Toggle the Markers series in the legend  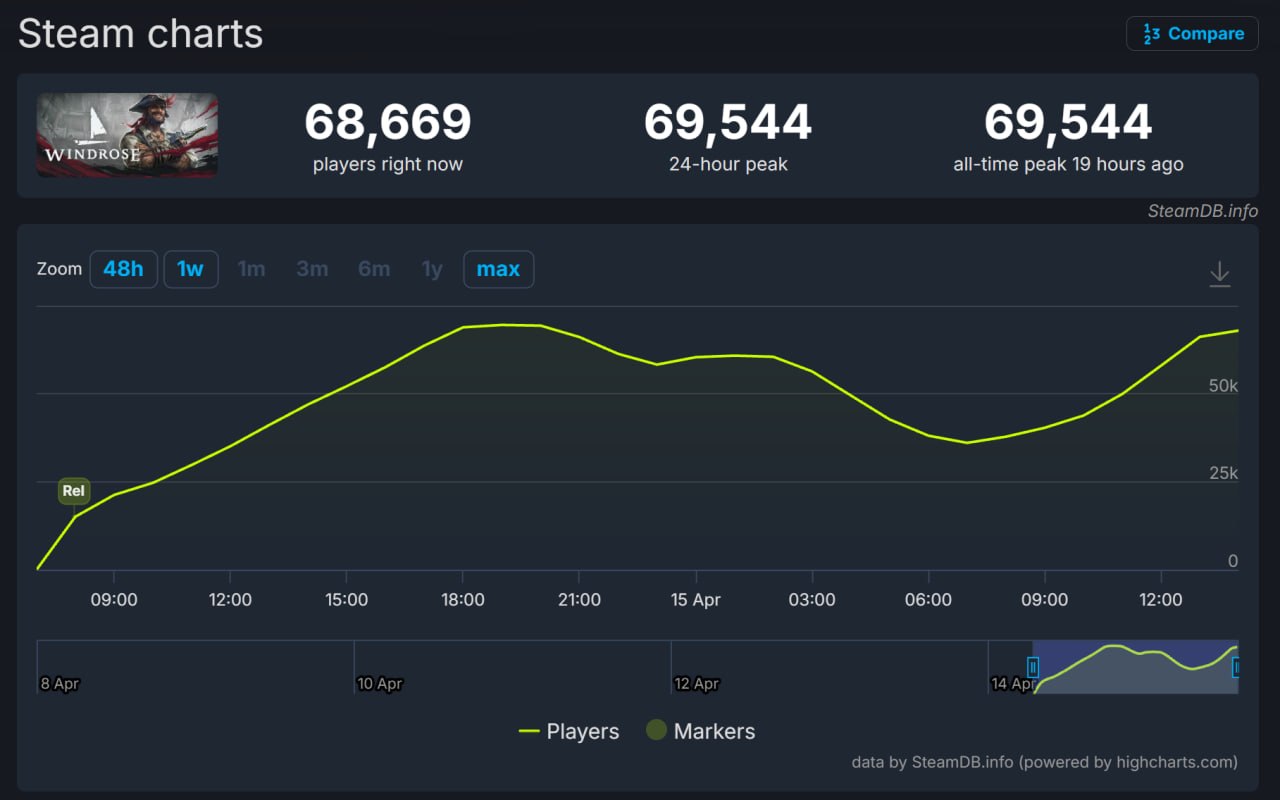[700, 732]
